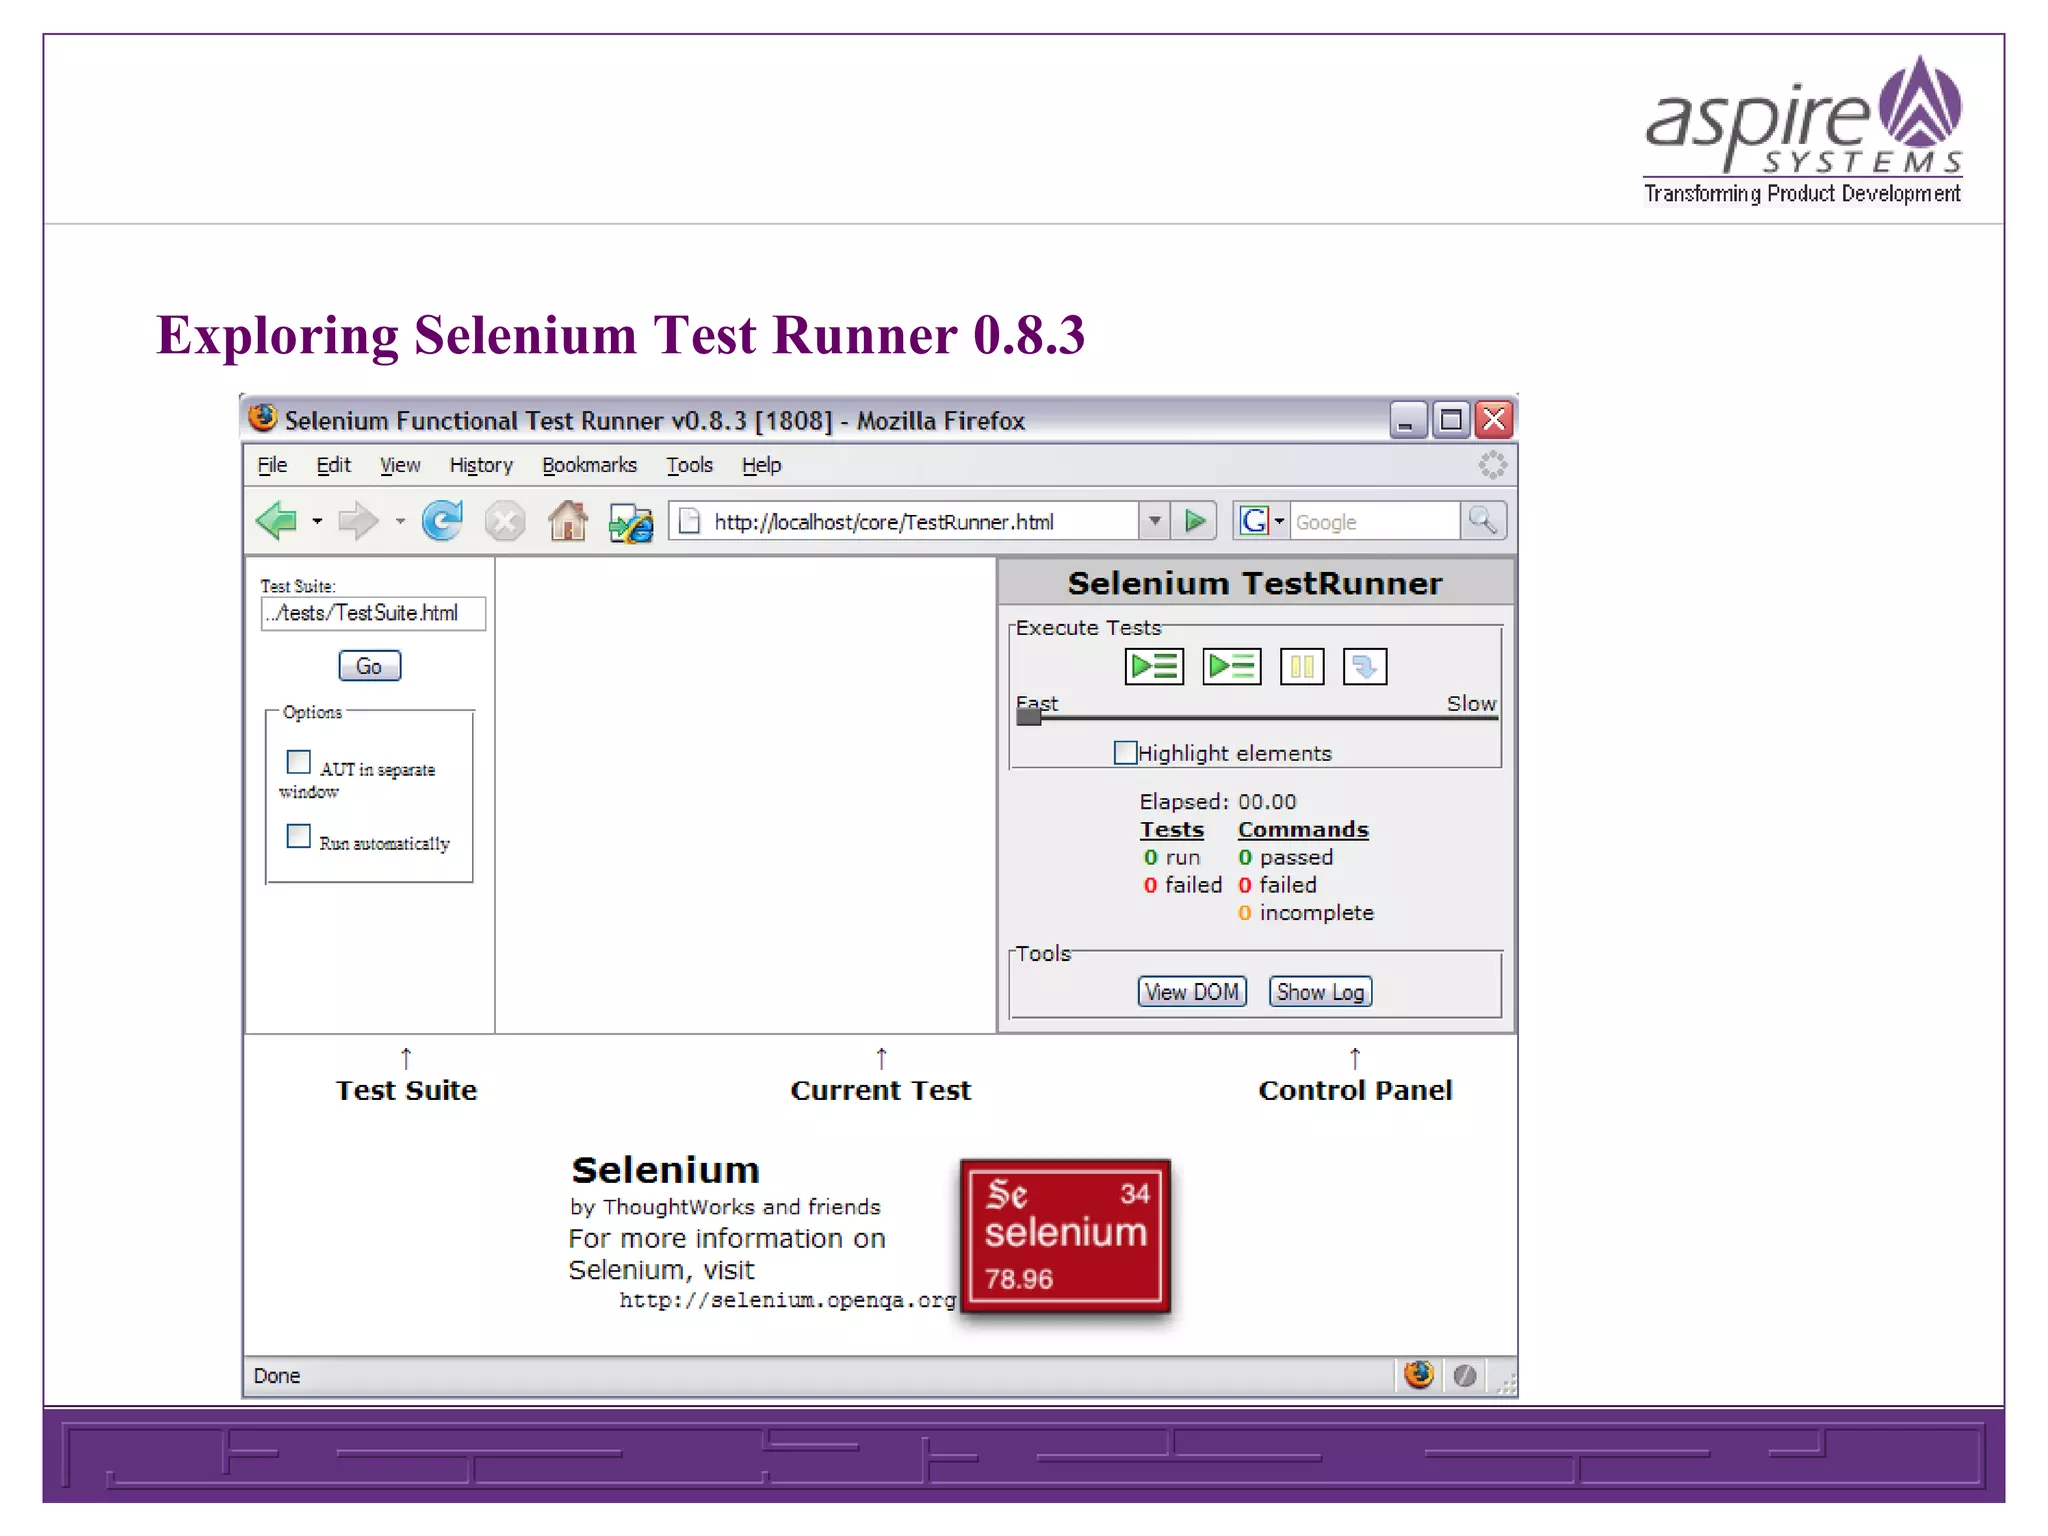Click the View DOM button

click(1192, 992)
